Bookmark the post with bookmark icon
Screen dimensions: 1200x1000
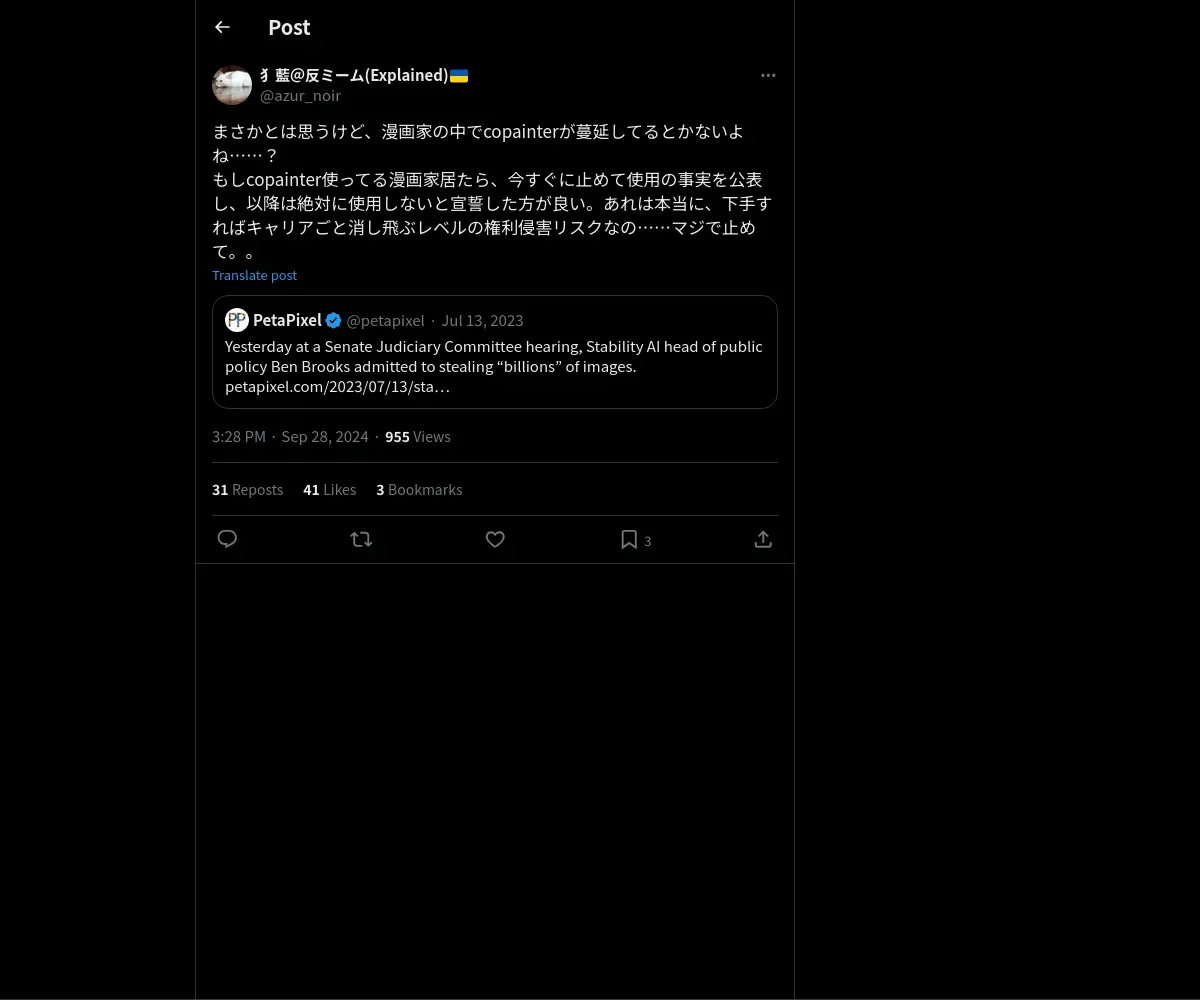click(629, 539)
